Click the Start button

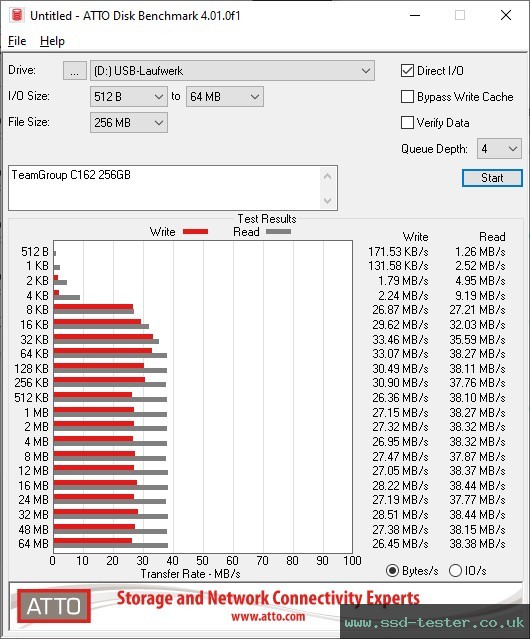tap(492, 178)
